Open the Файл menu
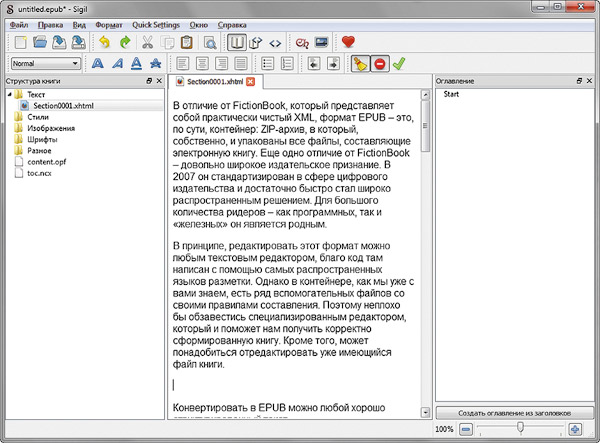The image size is (600, 443). 19,25
